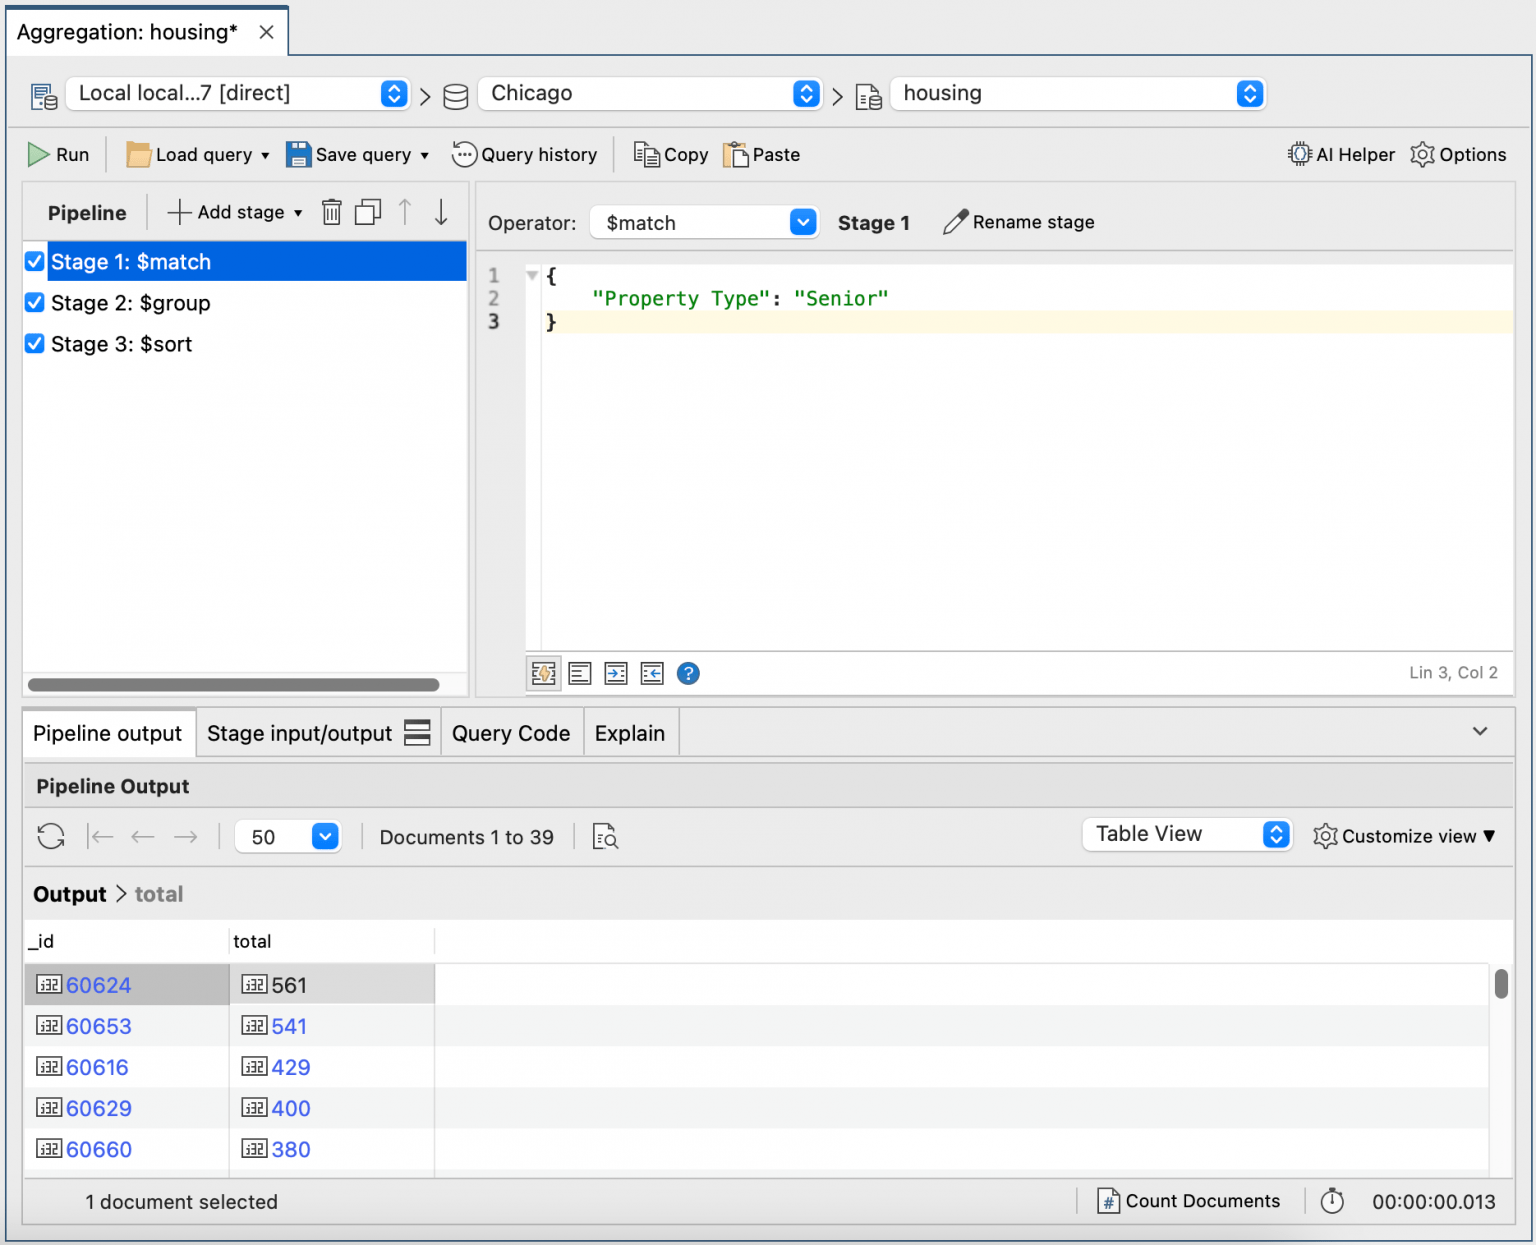This screenshot has width=1536, height=1245.
Task: Click the Rename stage button
Action: (1019, 222)
